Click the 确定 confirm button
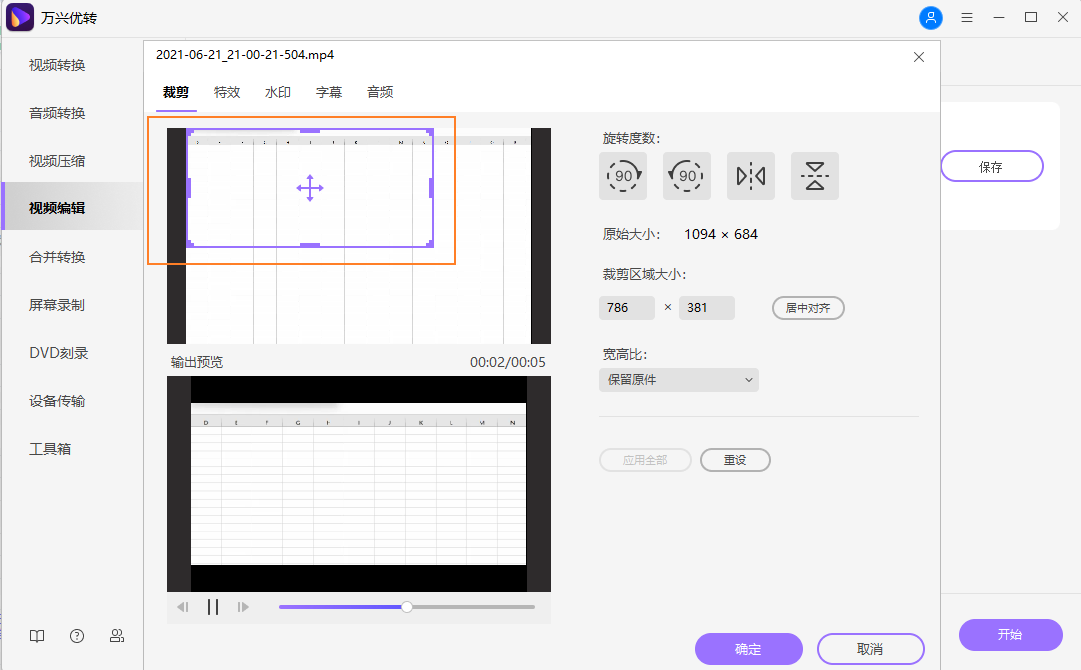 (x=748, y=649)
